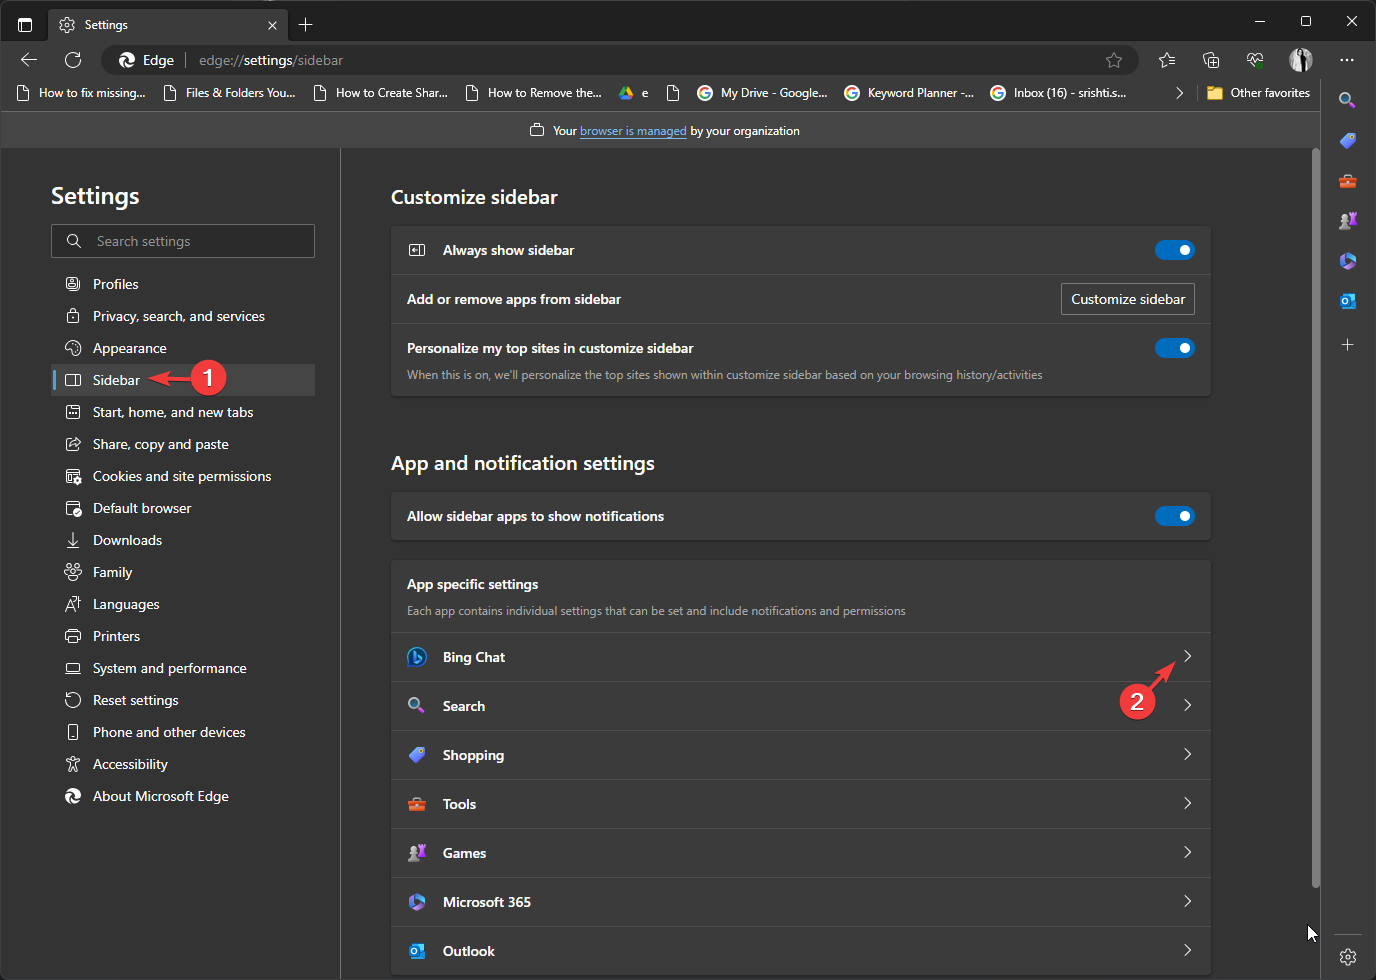Image resolution: width=1376 pixels, height=980 pixels.
Task: Disable sidebar app notifications toggle
Action: (x=1175, y=516)
